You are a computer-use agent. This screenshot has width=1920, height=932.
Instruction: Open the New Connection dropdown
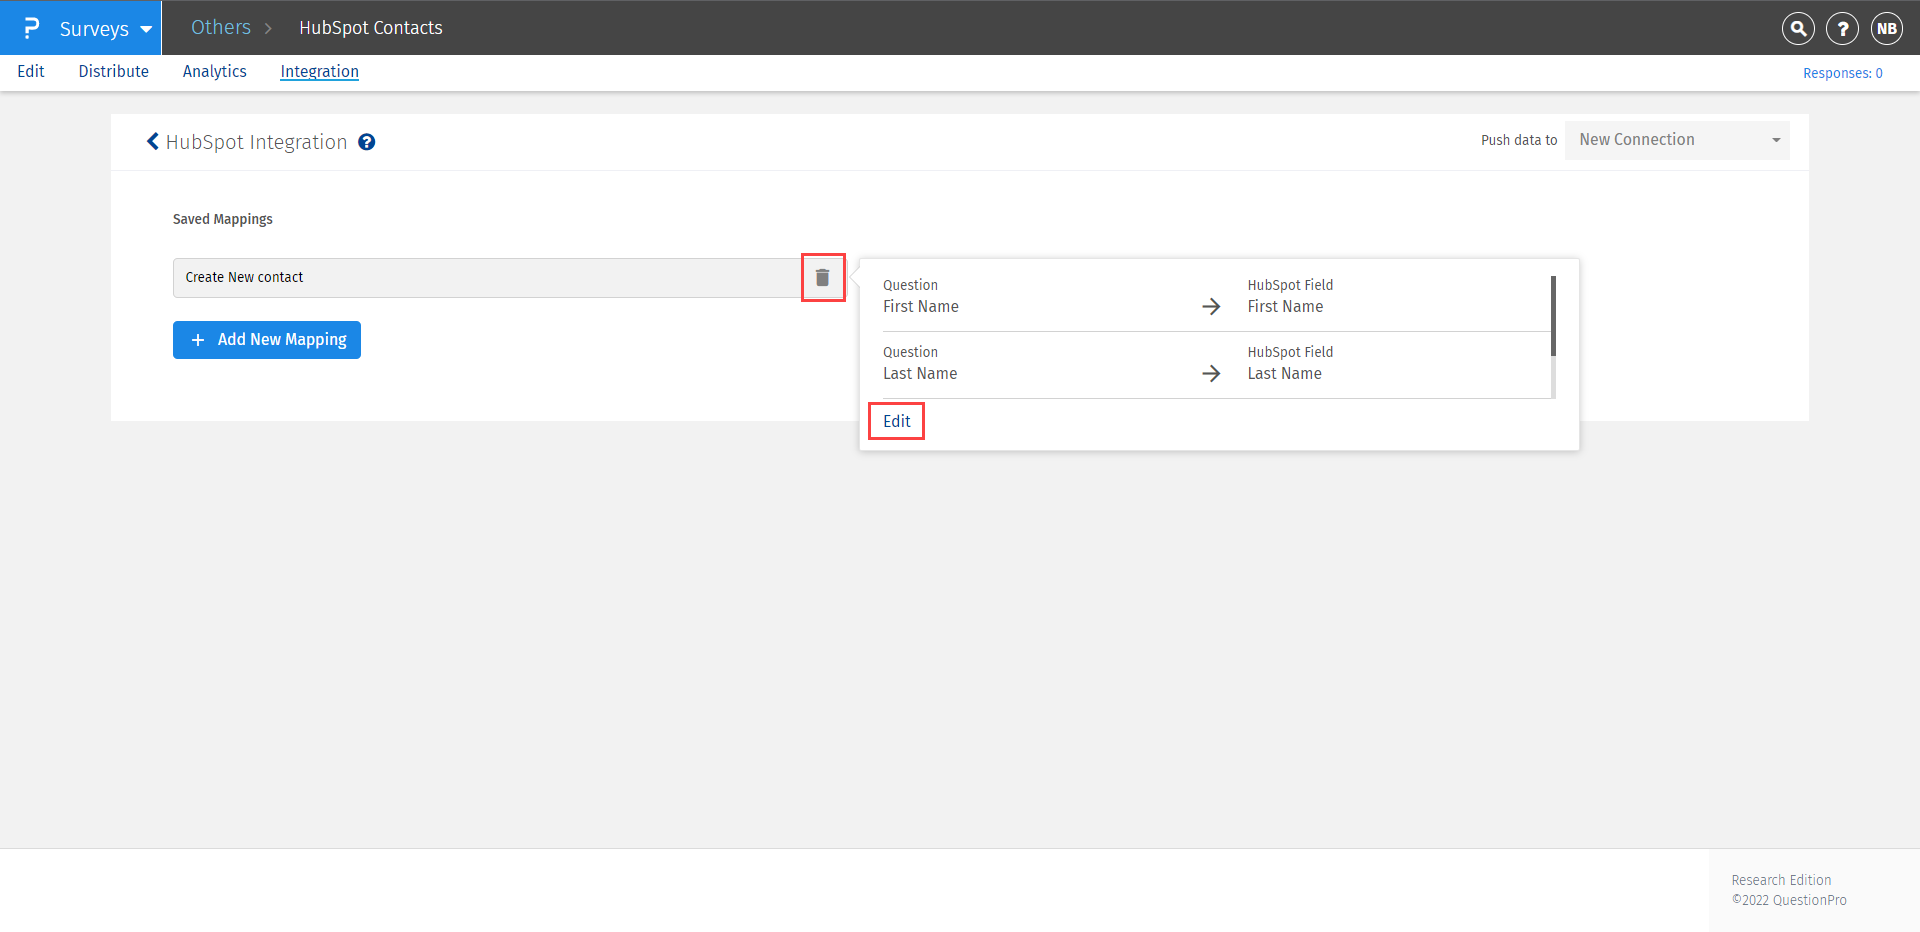click(1677, 140)
